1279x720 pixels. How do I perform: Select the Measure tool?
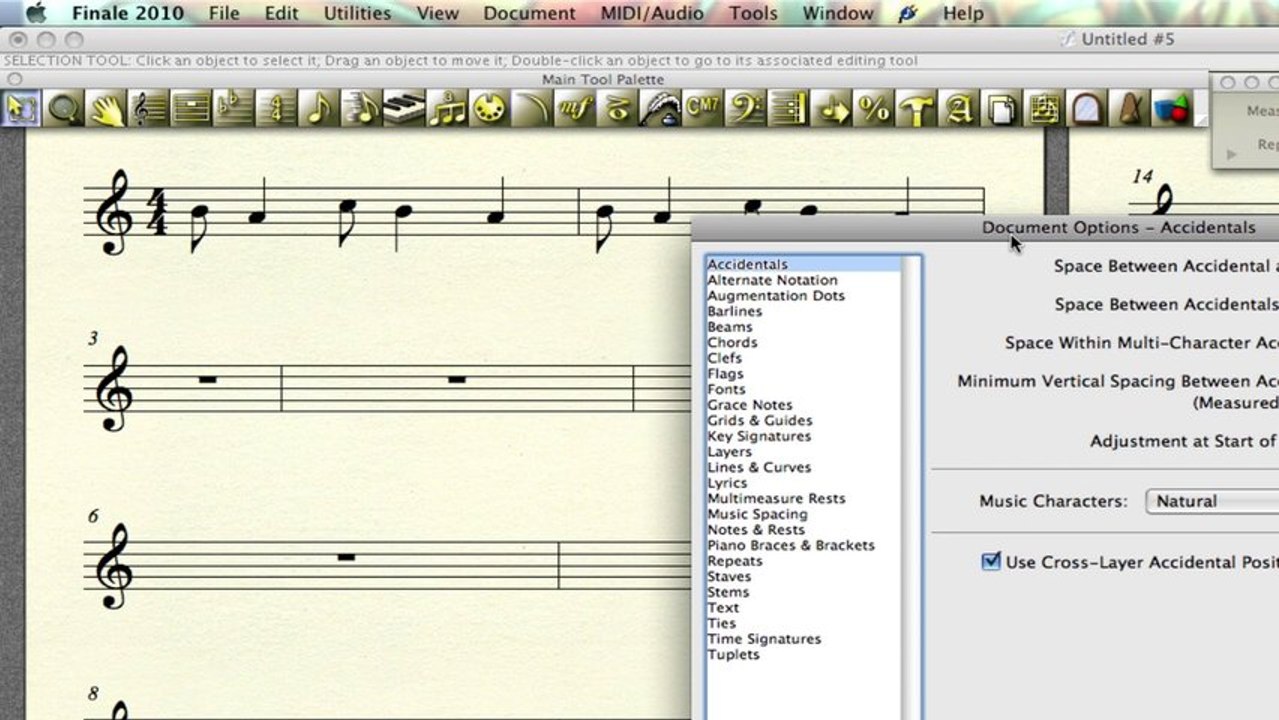tap(191, 108)
